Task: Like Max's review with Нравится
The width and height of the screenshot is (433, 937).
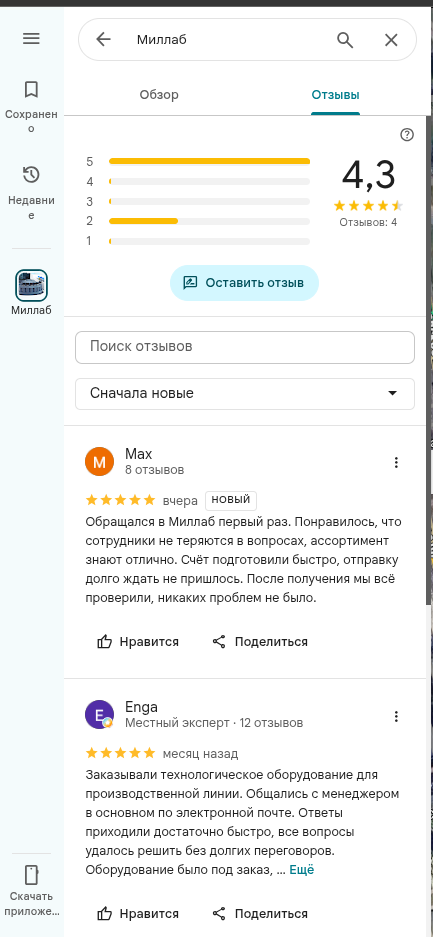Action: click(138, 642)
